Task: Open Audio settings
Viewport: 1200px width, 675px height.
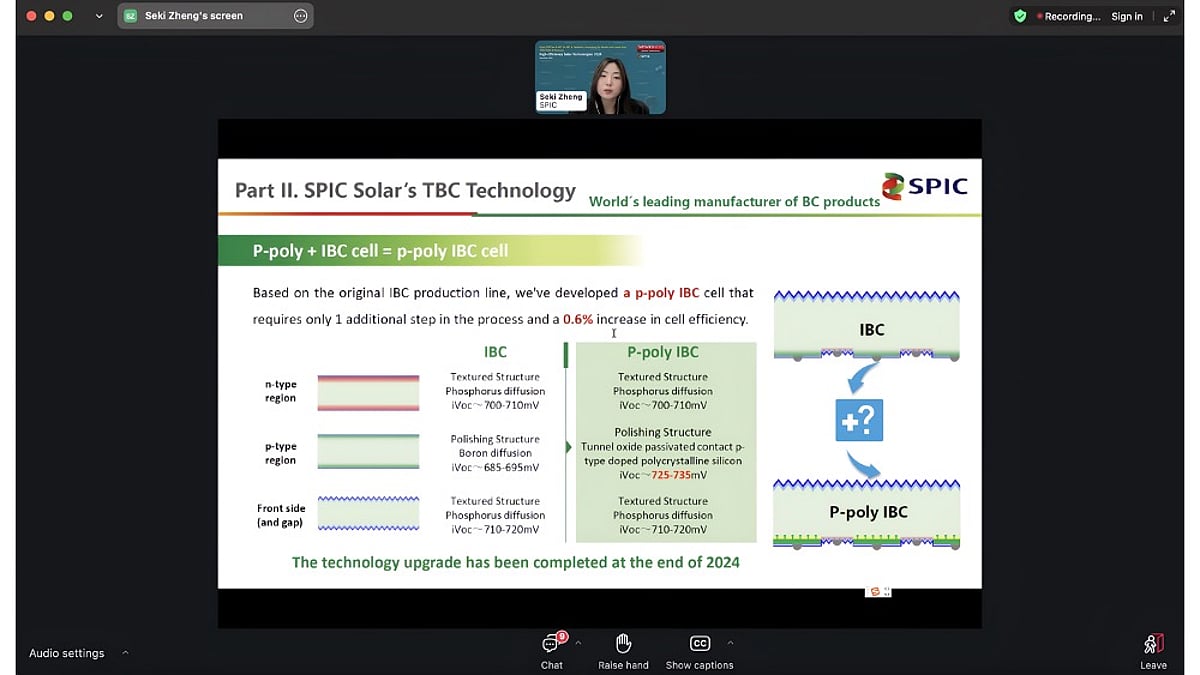Action: (x=66, y=653)
